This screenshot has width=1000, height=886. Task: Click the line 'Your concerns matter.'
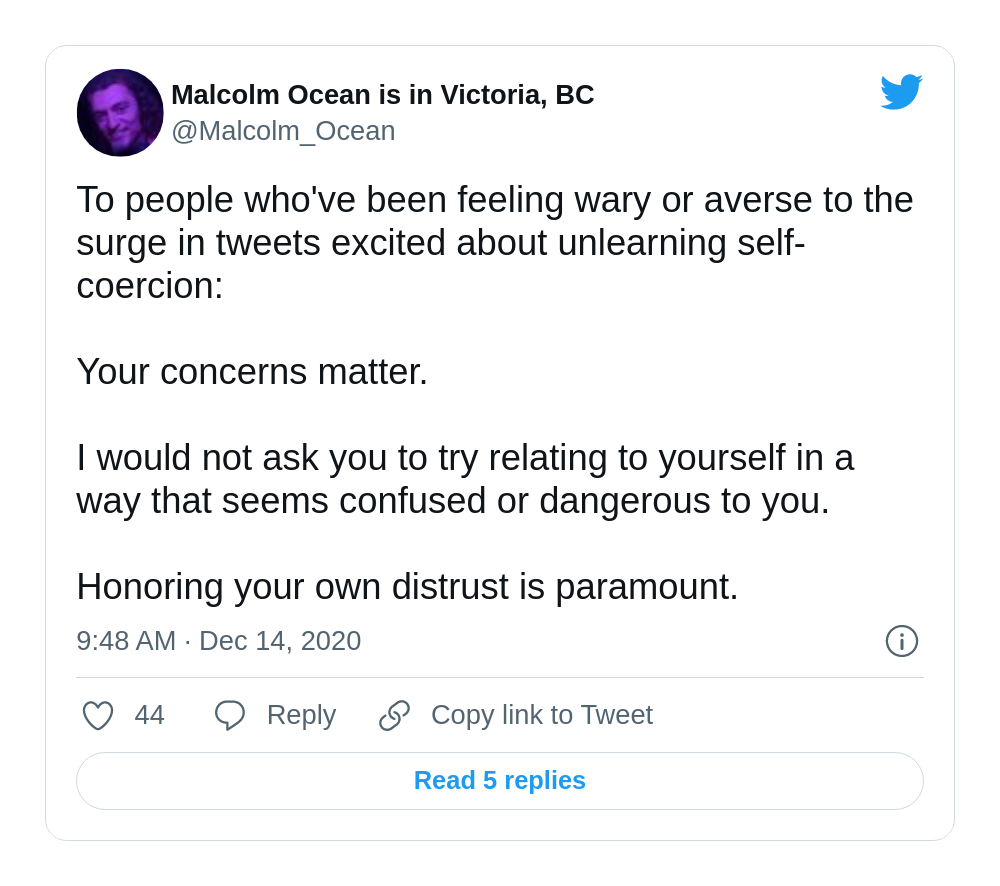pyautogui.click(x=252, y=372)
